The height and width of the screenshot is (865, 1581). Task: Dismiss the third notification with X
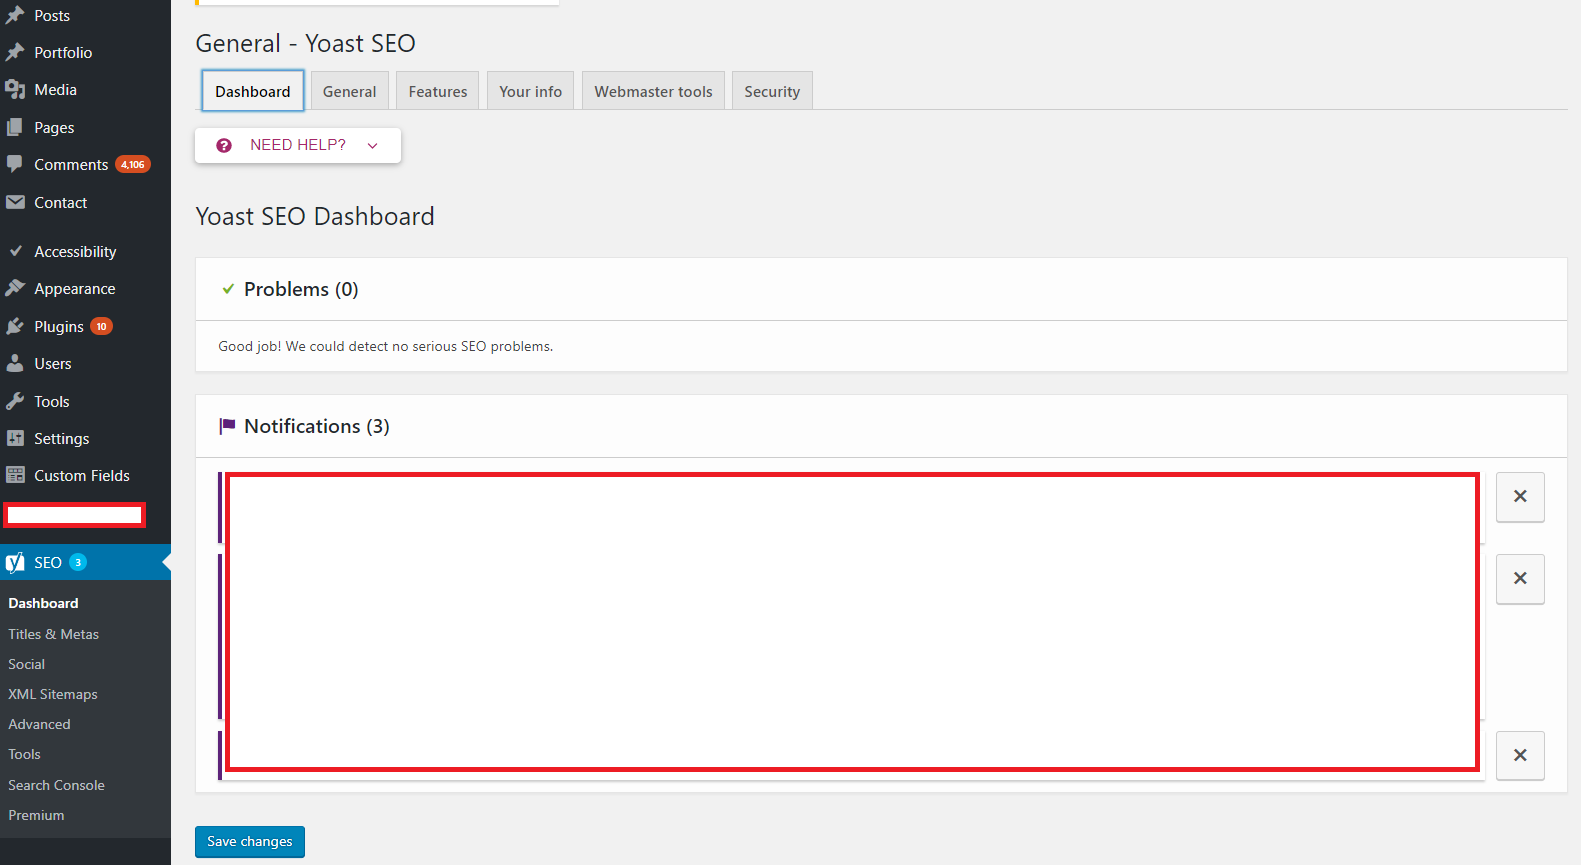click(1520, 756)
